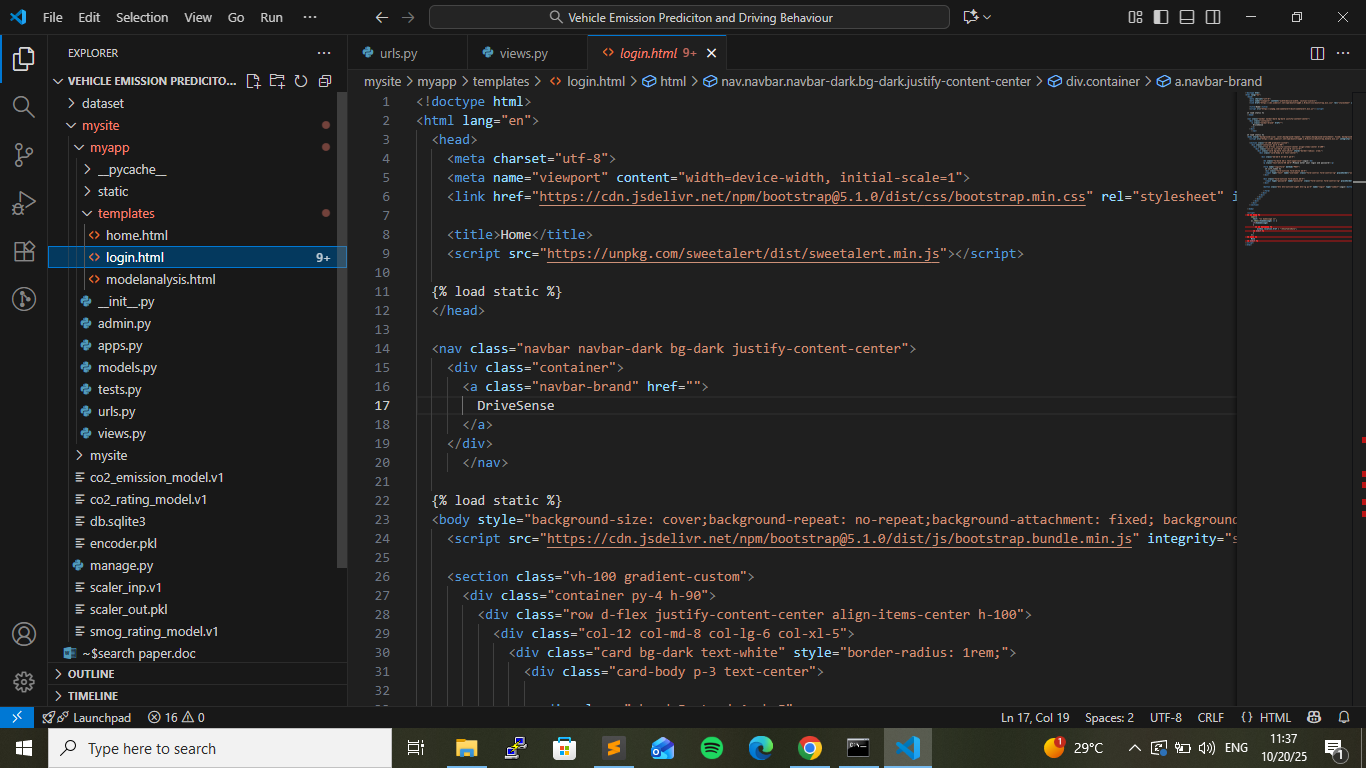Click the Split Editor Right icon

1317,53
